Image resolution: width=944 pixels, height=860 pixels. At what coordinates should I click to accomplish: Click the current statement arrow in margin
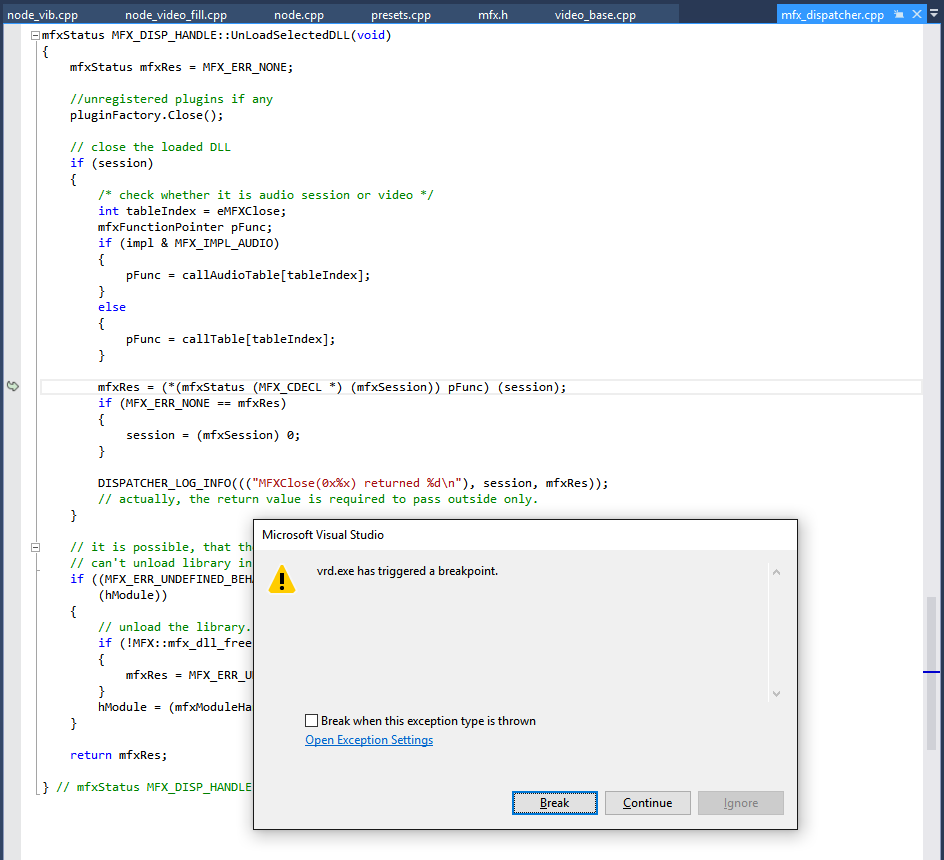point(13,386)
